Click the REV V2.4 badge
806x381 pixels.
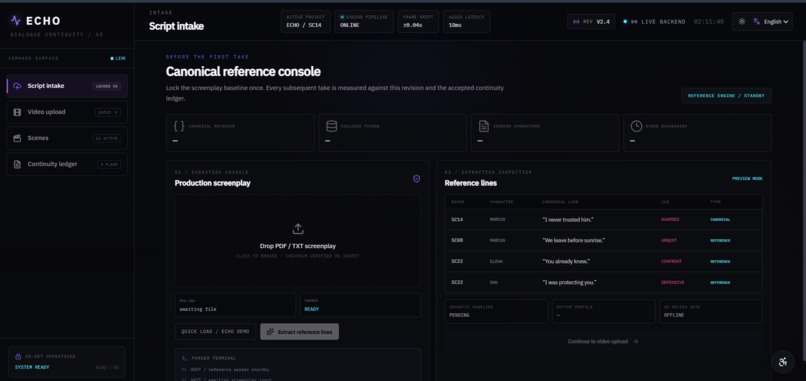pyautogui.click(x=591, y=22)
